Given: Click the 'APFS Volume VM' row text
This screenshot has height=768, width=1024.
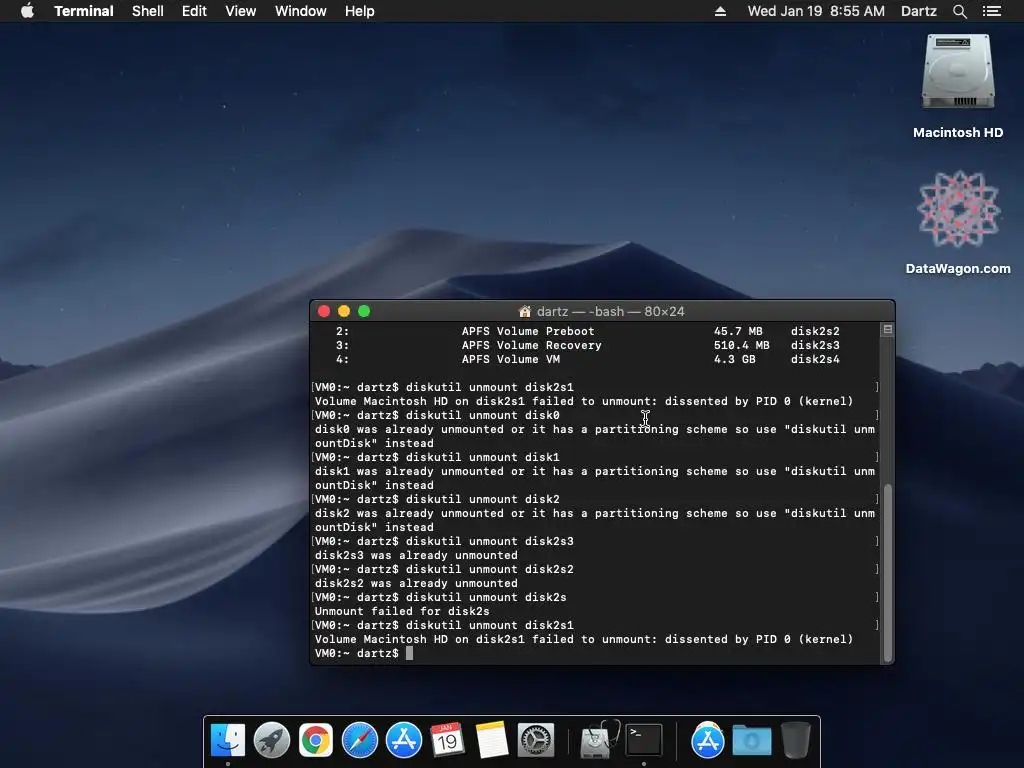Looking at the screenshot, I should pos(511,359).
